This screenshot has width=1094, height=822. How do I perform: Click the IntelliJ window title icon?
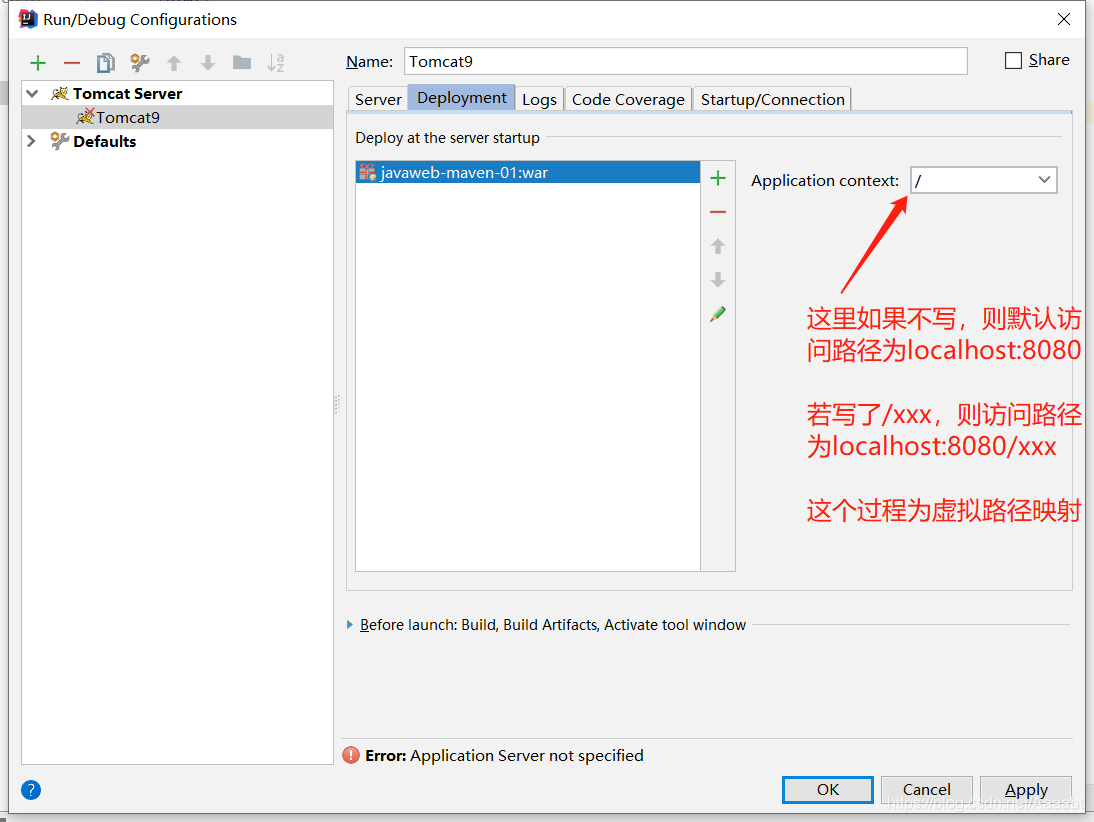click(27, 19)
